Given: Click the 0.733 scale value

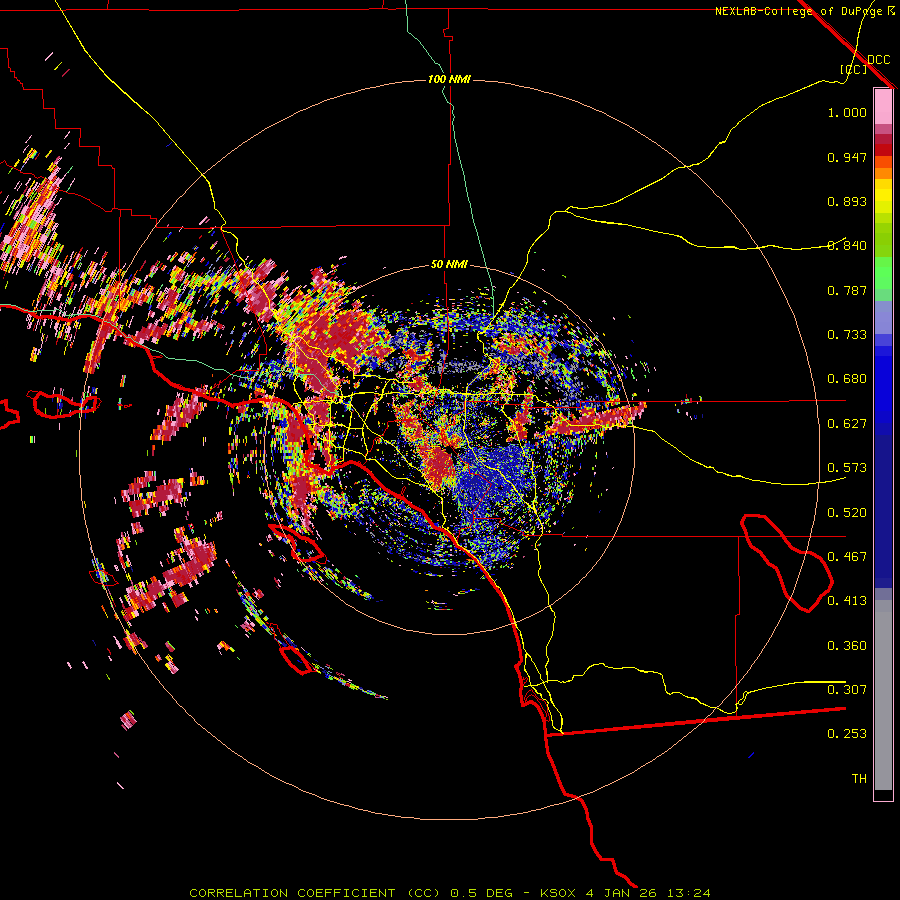Looking at the screenshot, I should click(847, 335).
